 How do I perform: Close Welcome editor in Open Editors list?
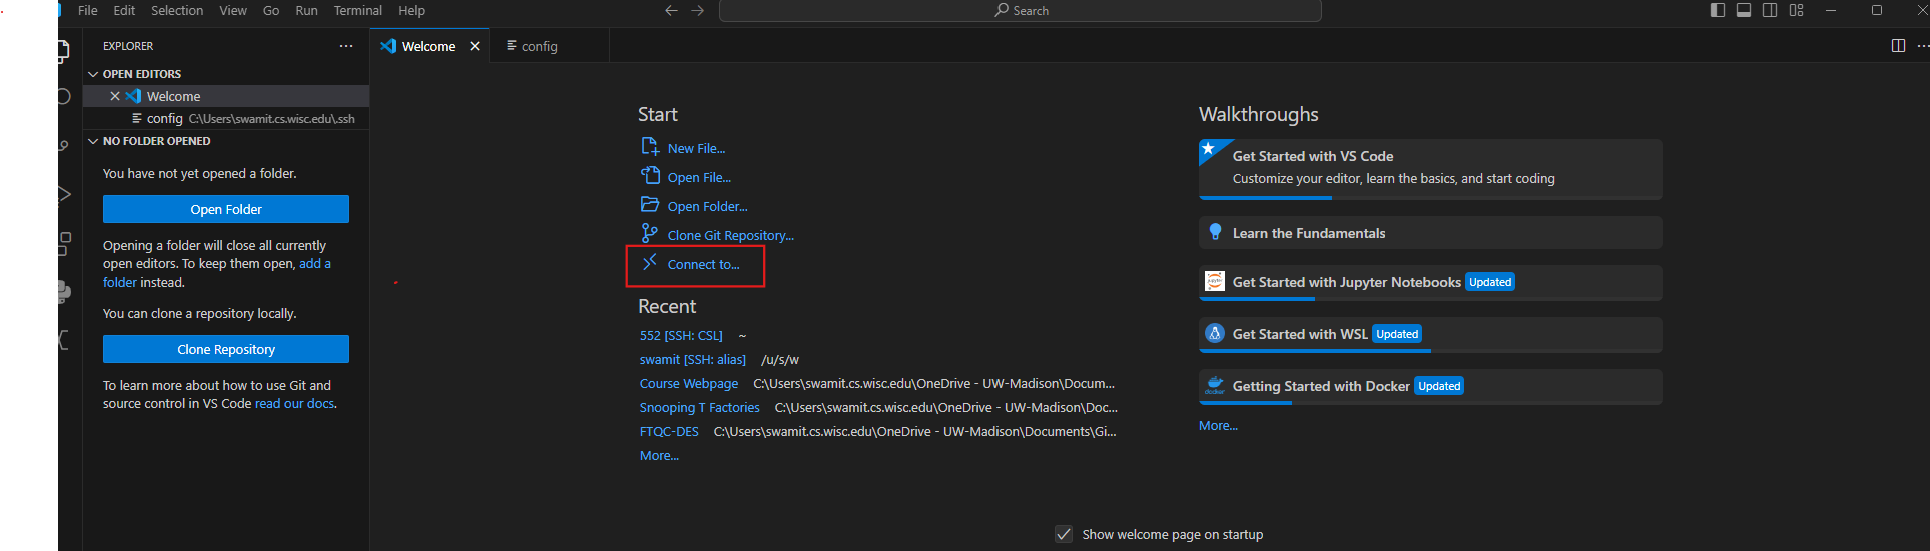(115, 96)
